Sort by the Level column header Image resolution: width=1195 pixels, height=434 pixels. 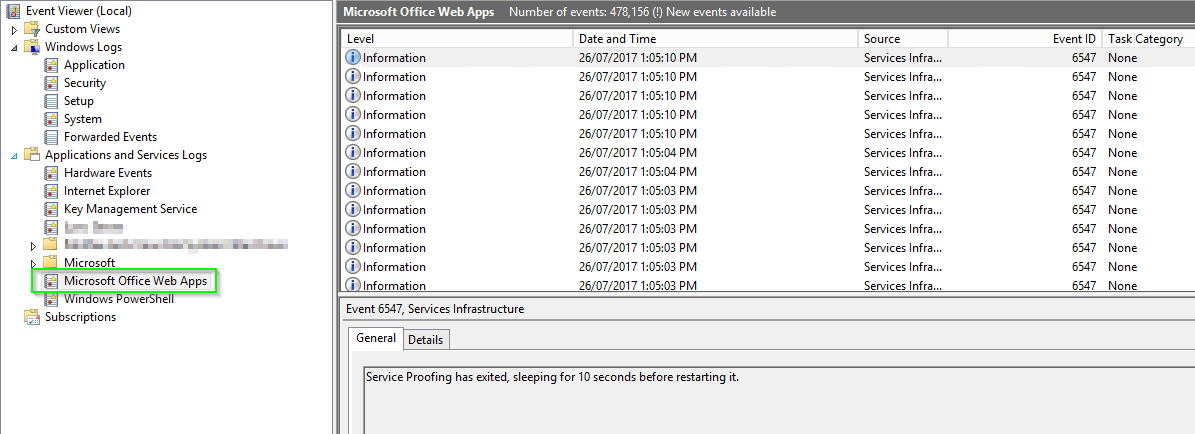pyautogui.click(x=457, y=39)
